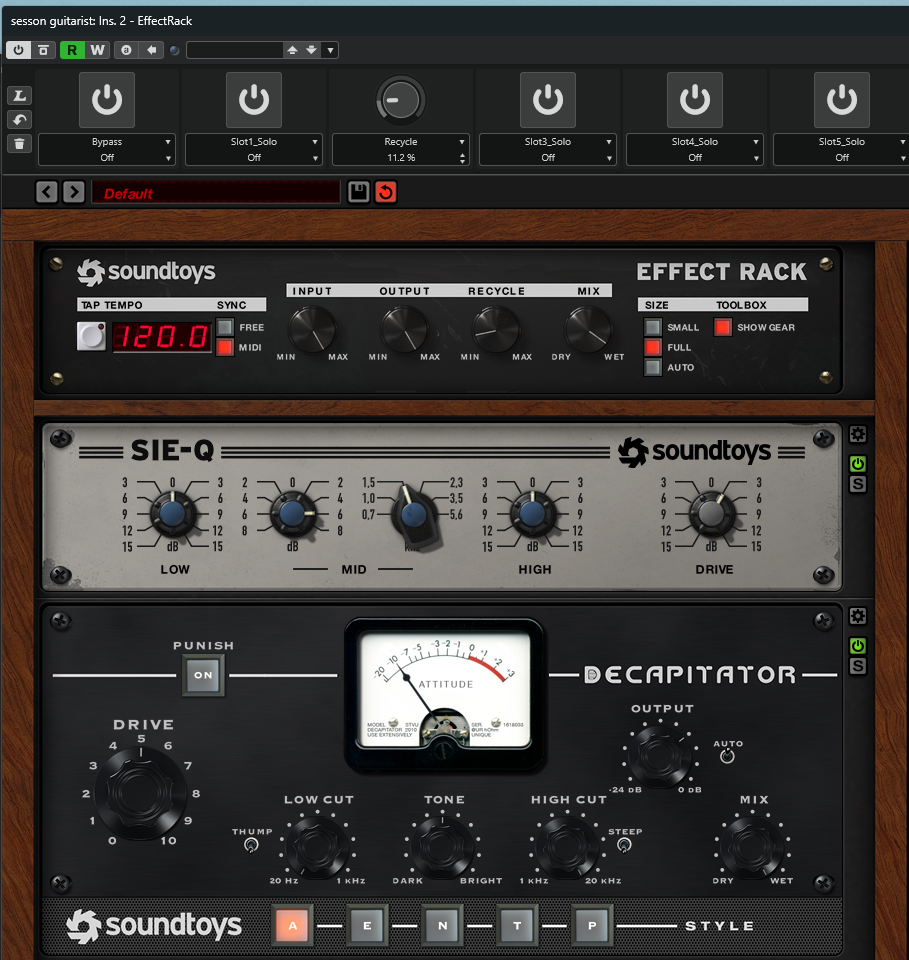Select Decapitator style N button
Image resolution: width=909 pixels, height=960 pixels.
point(443,926)
